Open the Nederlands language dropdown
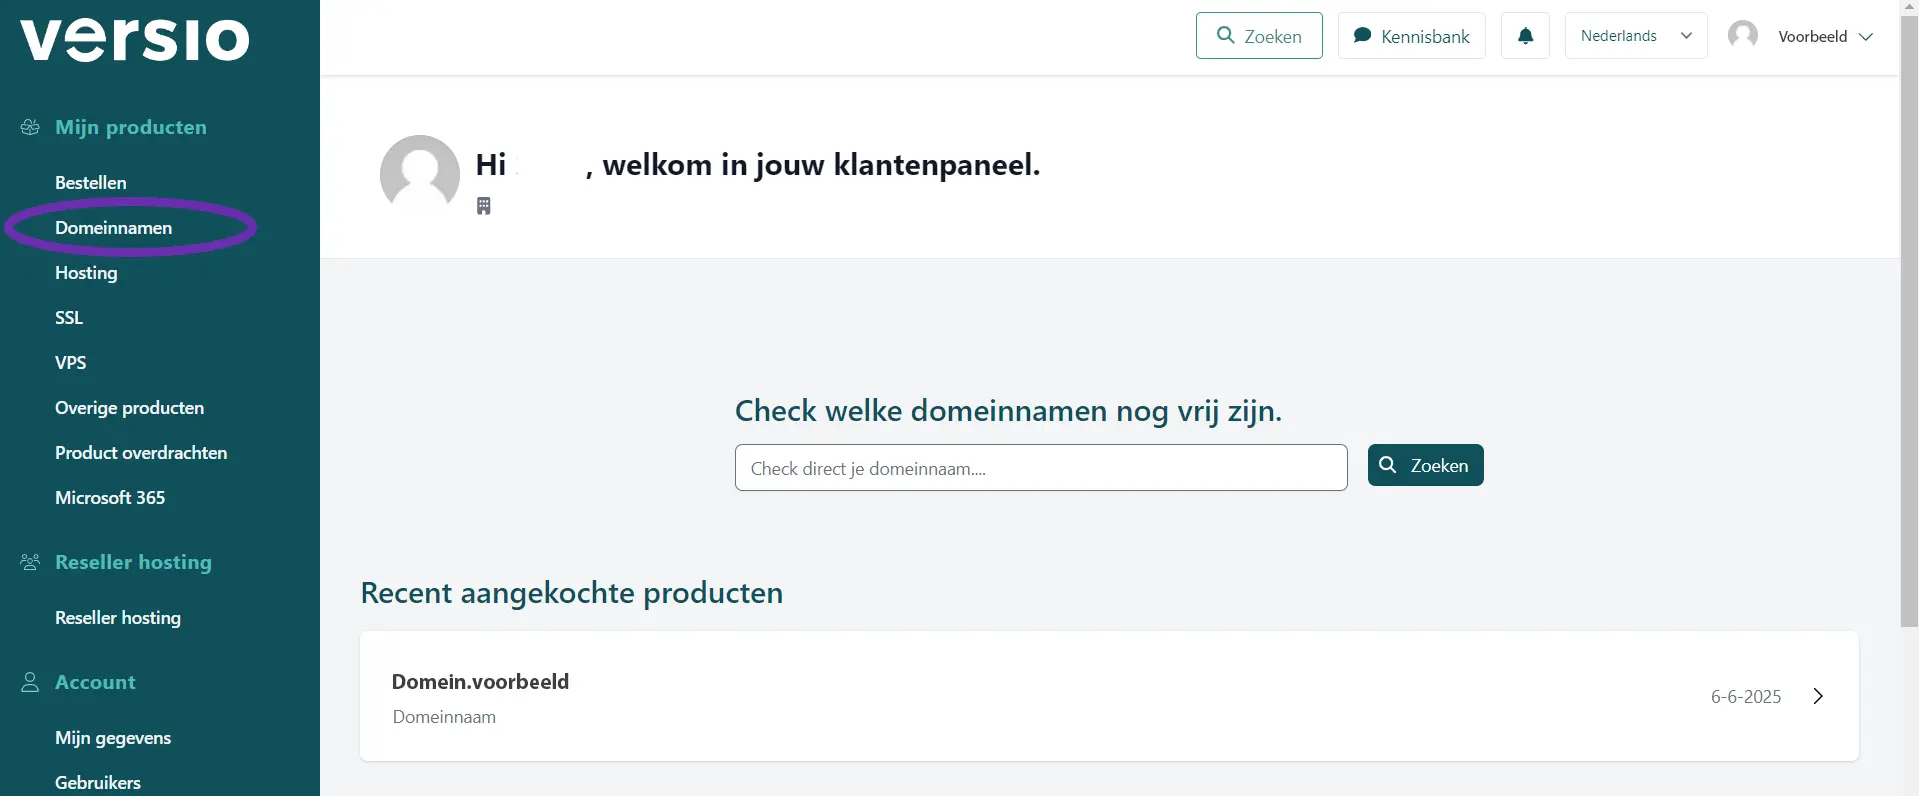 tap(1635, 36)
